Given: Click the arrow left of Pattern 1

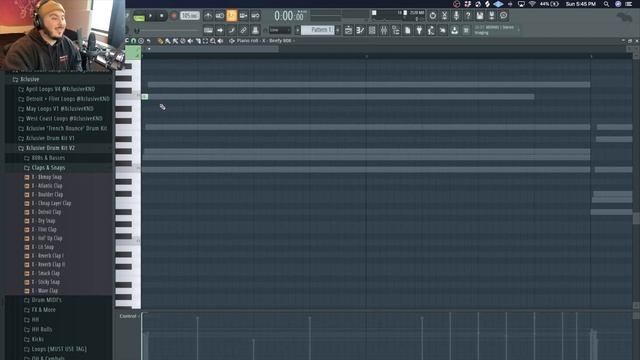Looking at the screenshot, I should pyautogui.click(x=298, y=30).
